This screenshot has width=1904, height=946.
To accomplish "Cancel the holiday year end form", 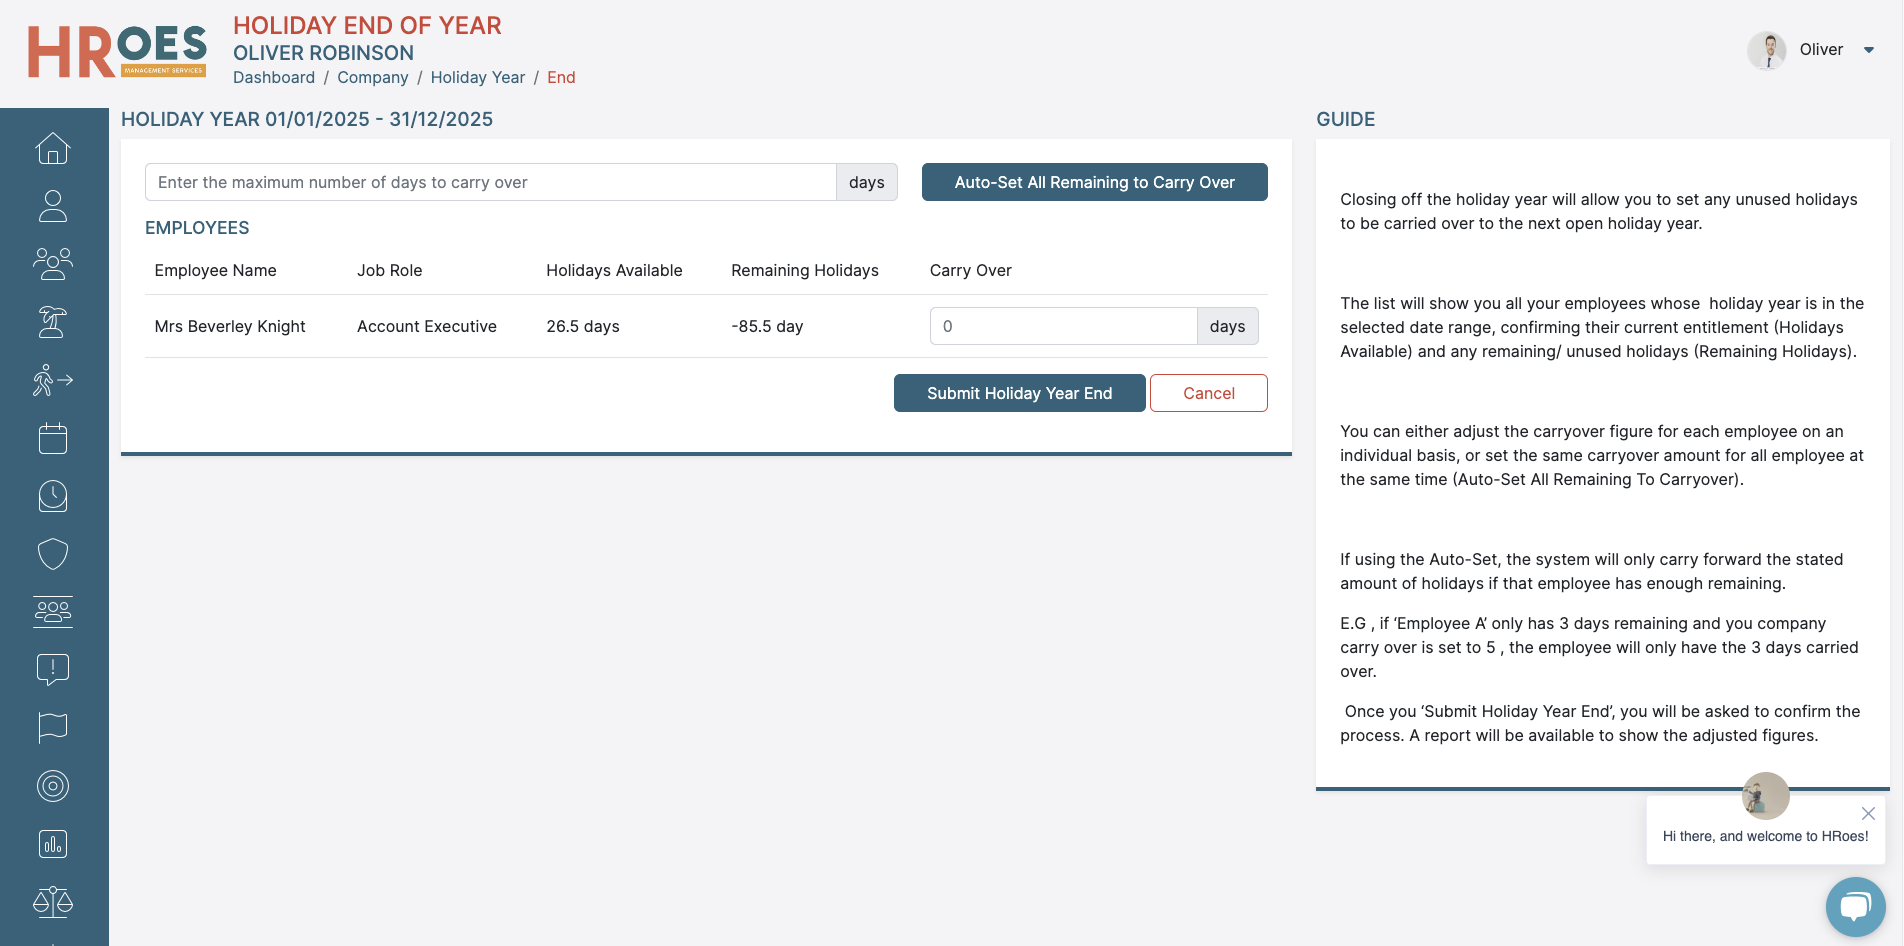I will click(x=1208, y=393).
